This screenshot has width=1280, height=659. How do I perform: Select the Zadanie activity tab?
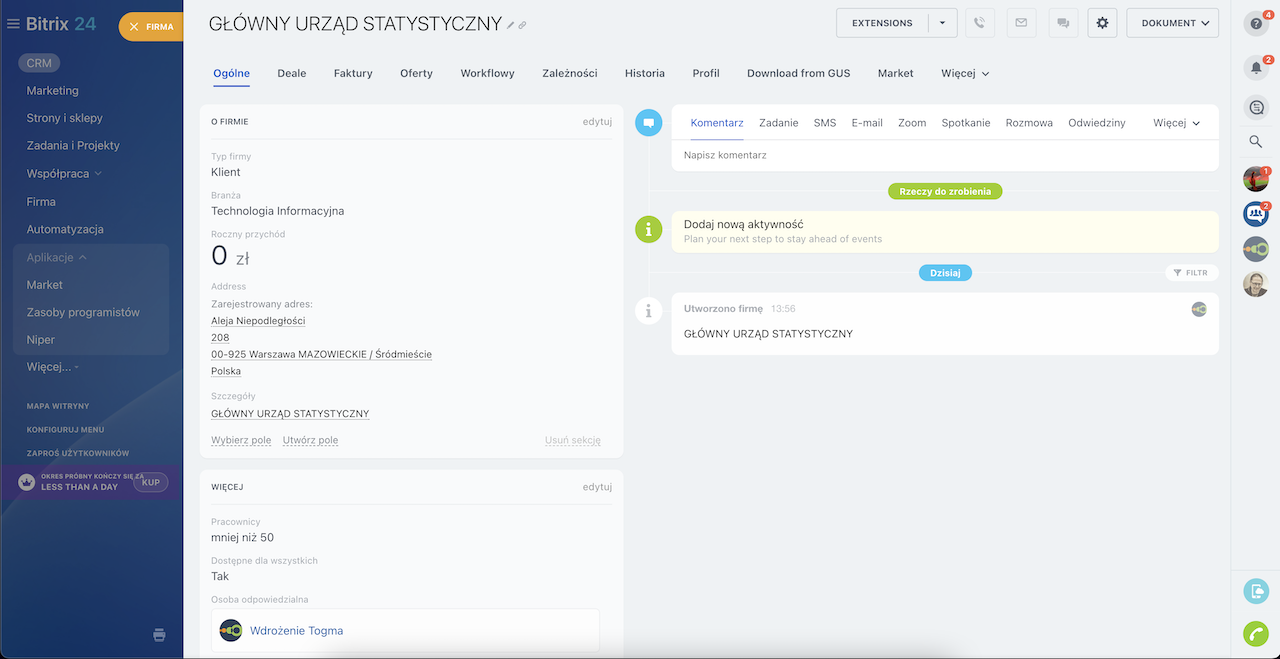[x=778, y=123]
